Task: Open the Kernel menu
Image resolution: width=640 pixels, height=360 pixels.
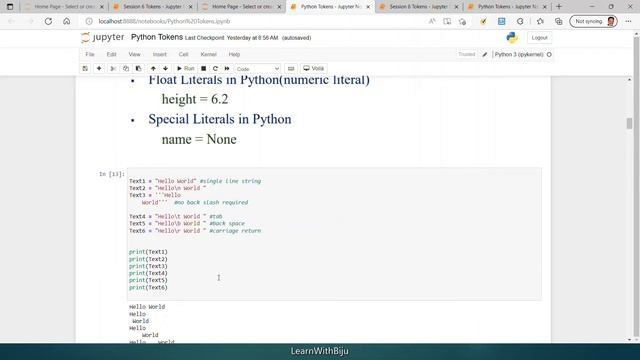Action: click(208, 54)
